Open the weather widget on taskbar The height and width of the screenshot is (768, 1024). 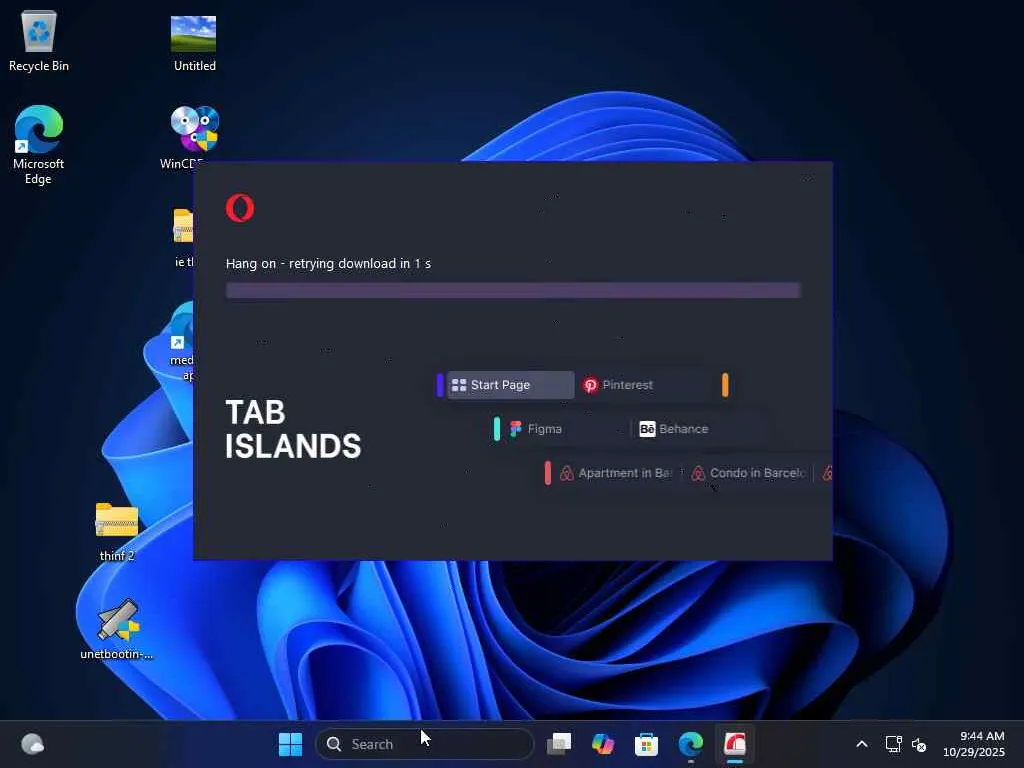[32, 744]
